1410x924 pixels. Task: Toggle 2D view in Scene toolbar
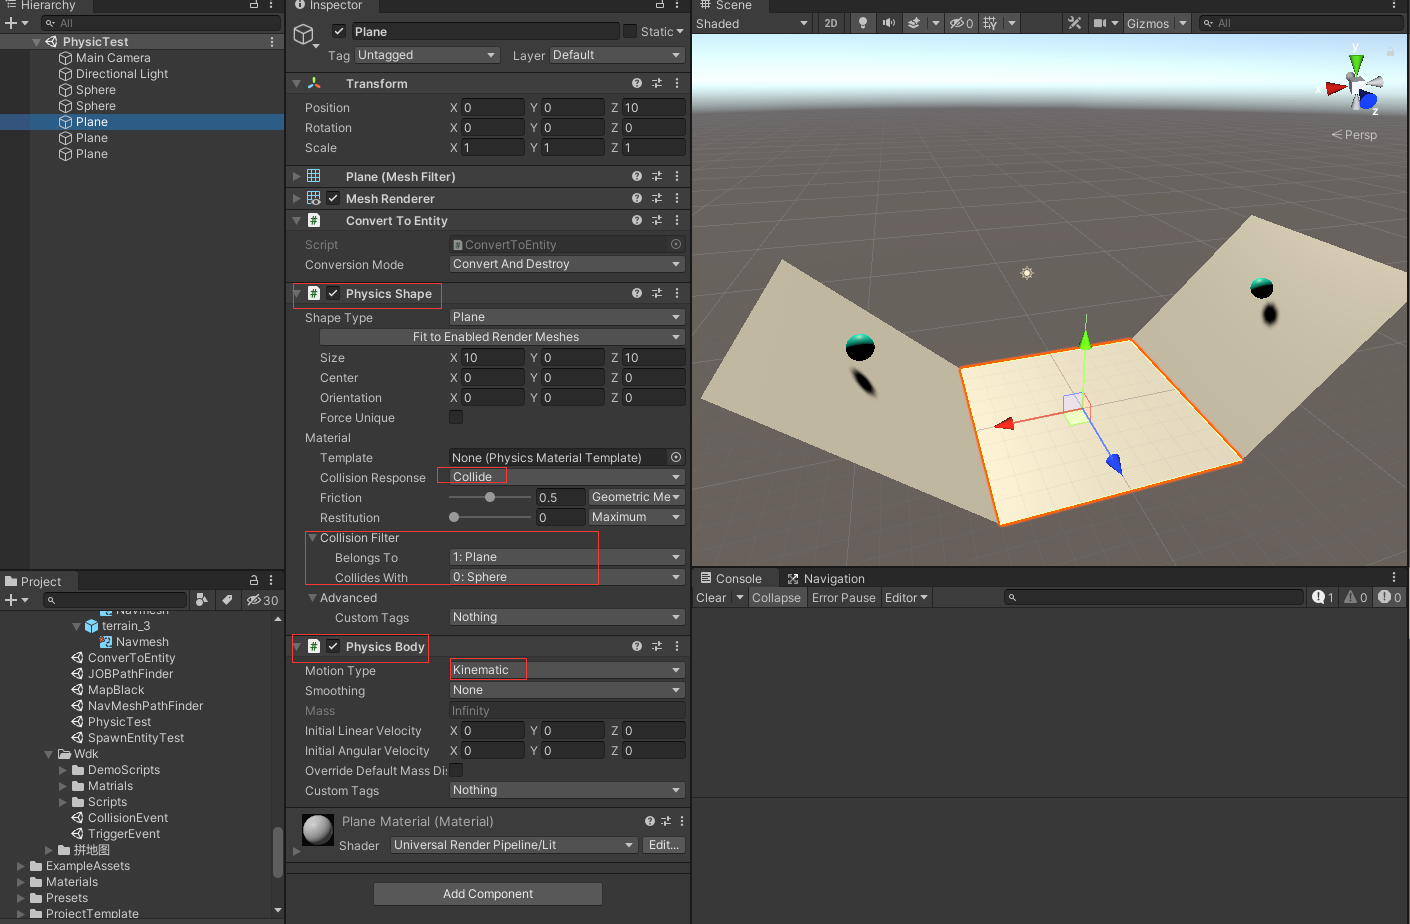pos(831,23)
